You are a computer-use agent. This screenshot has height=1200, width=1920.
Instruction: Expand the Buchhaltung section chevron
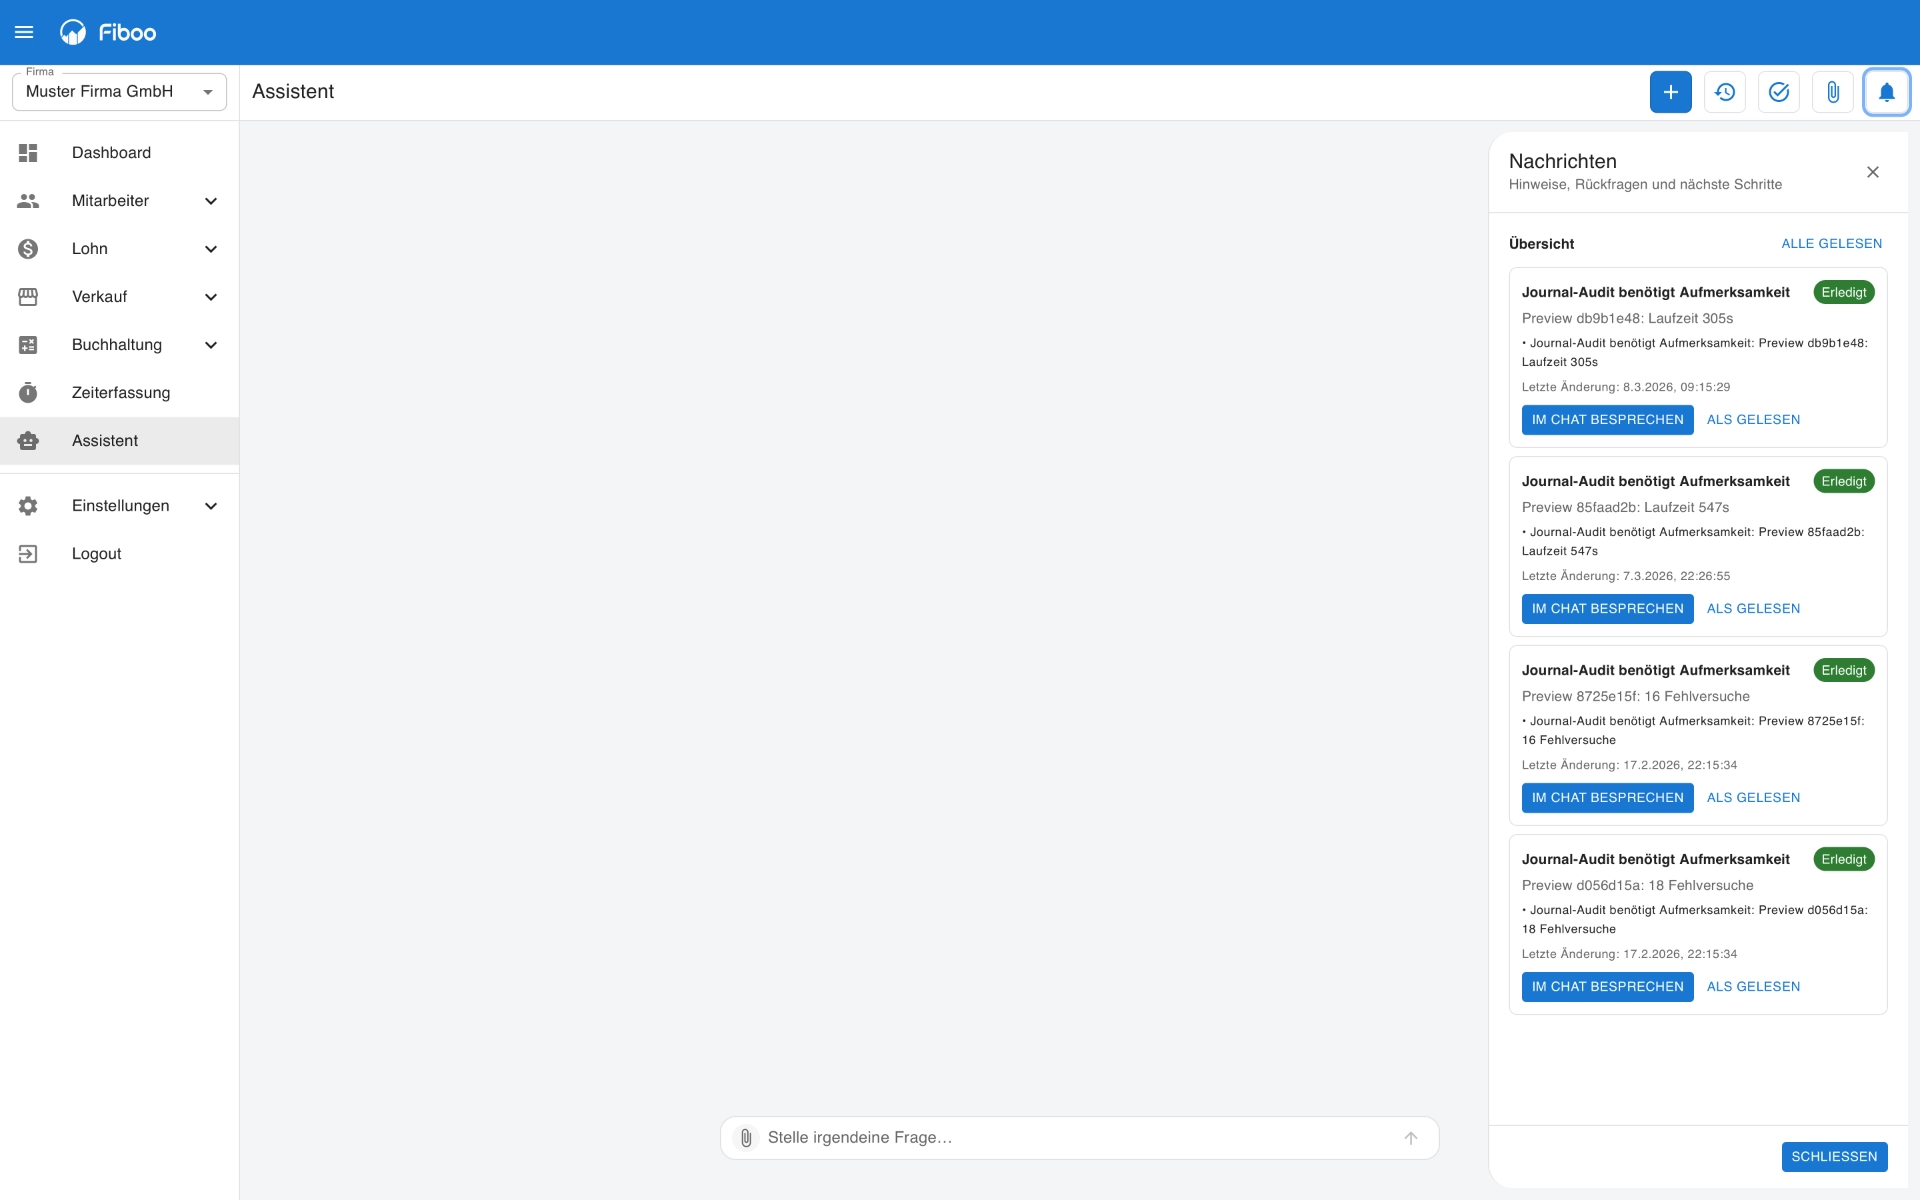211,345
